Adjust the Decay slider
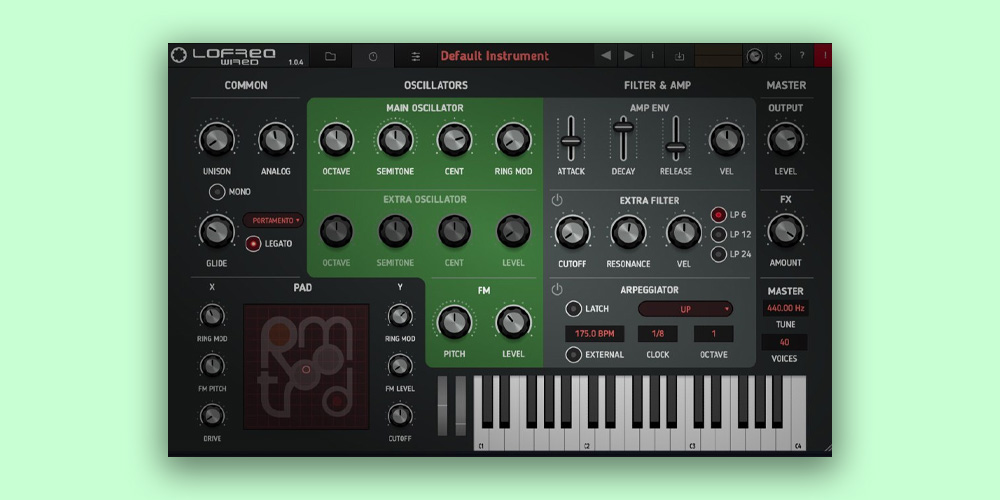This screenshot has width=1000, height=500. point(623,126)
